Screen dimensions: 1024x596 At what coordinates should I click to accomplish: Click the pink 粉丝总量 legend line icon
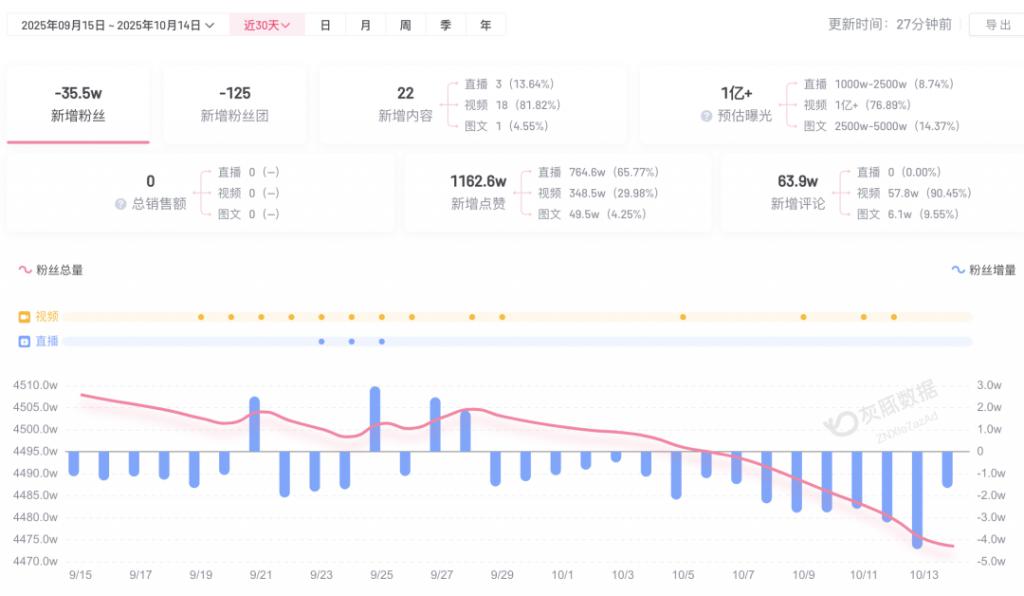click(25, 270)
